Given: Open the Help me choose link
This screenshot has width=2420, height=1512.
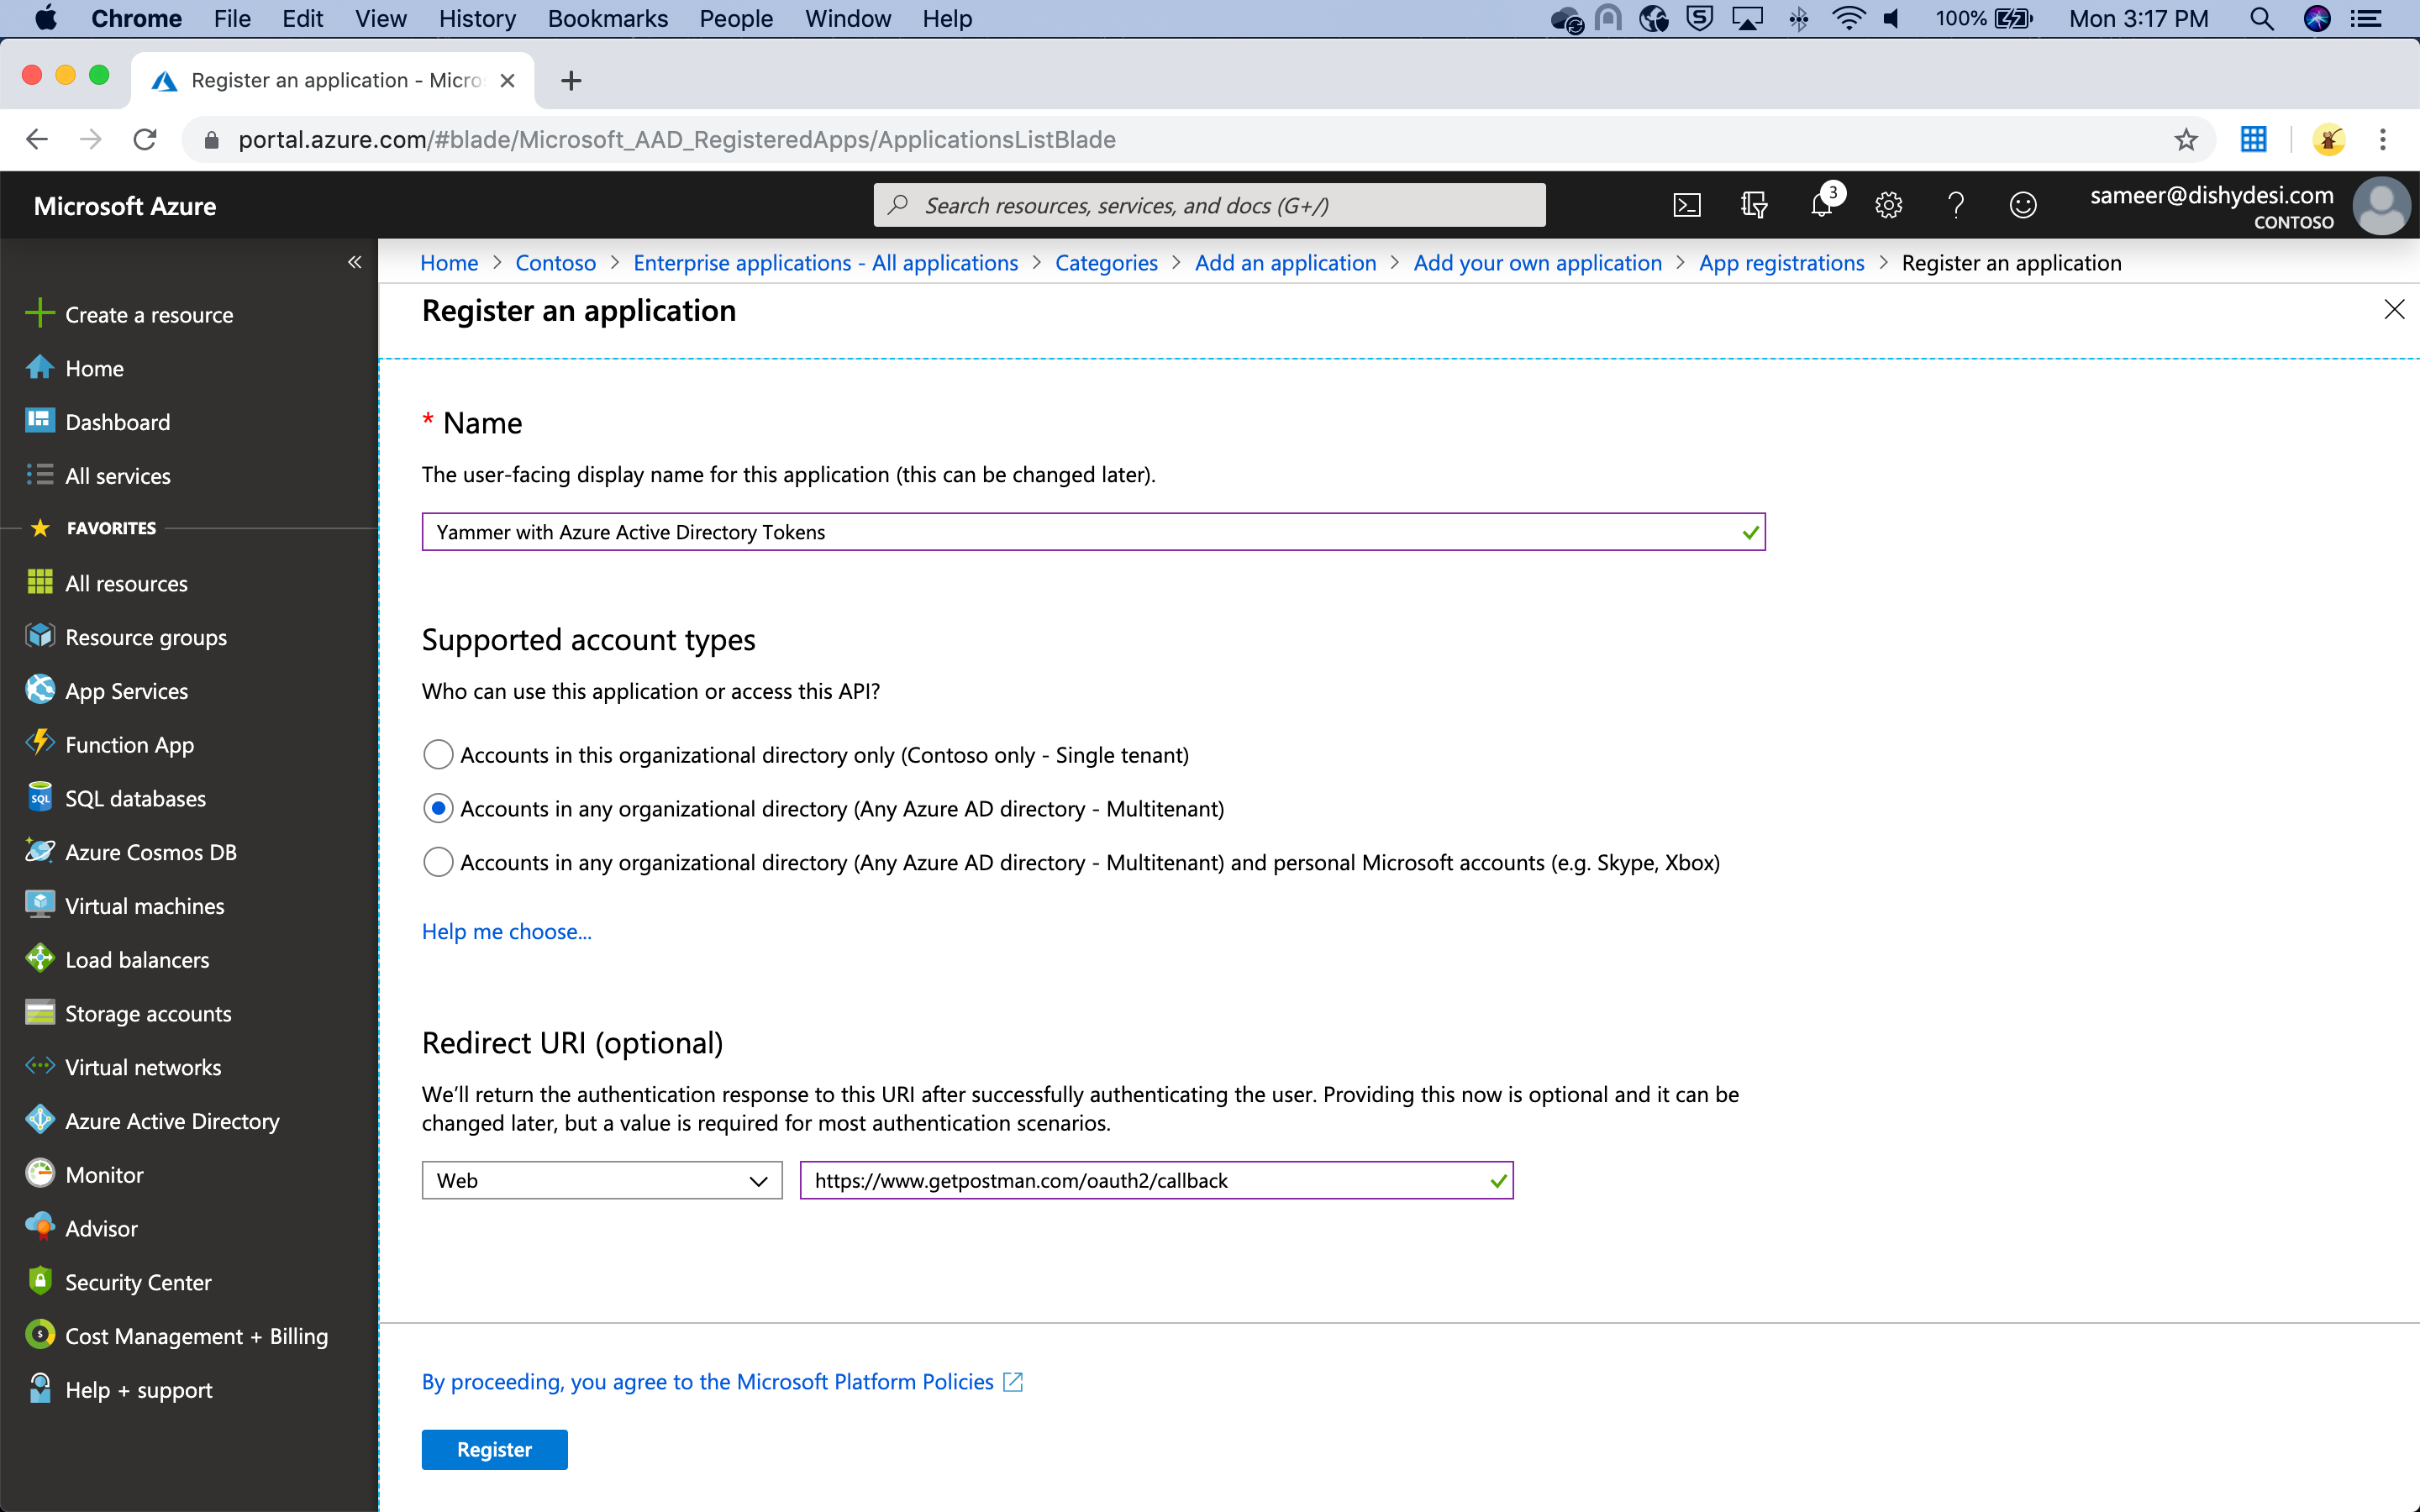Looking at the screenshot, I should [506, 931].
